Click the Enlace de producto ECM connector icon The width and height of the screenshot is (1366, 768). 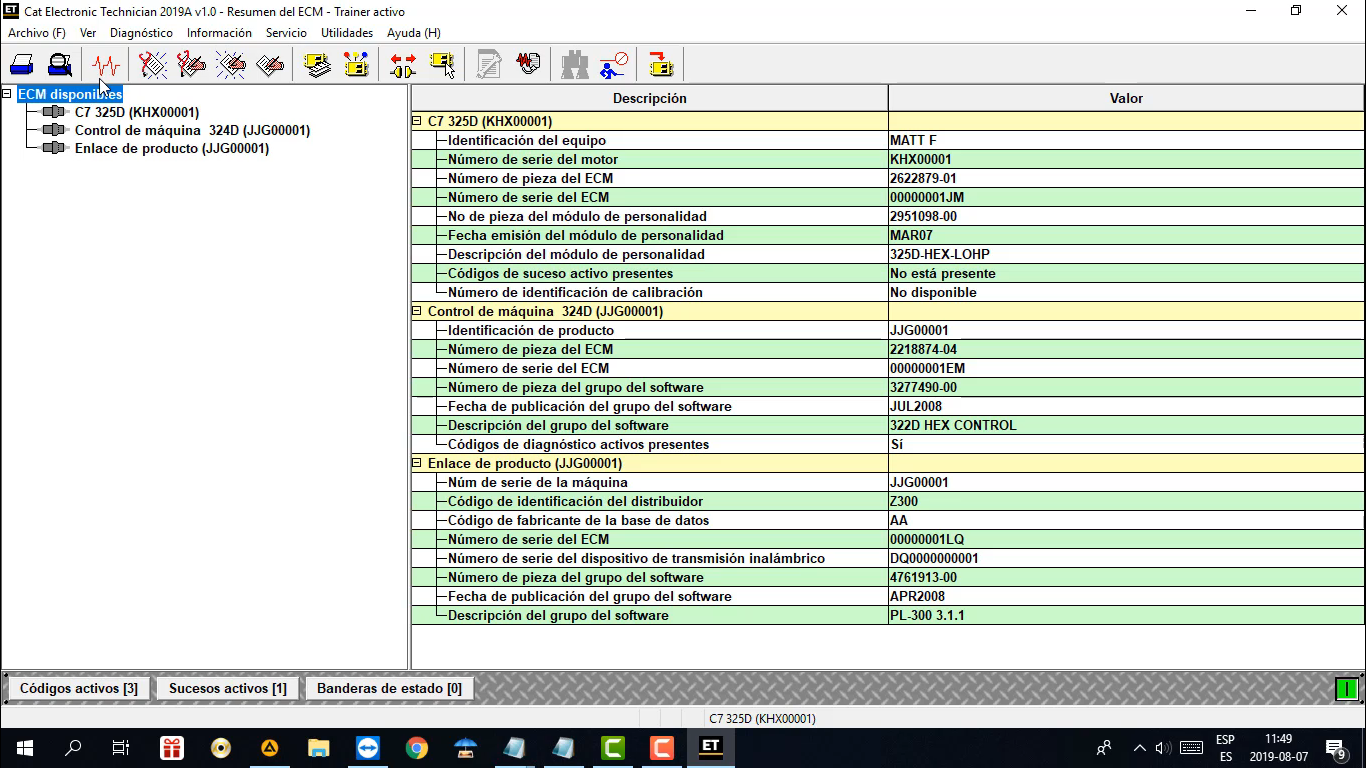[54, 149]
